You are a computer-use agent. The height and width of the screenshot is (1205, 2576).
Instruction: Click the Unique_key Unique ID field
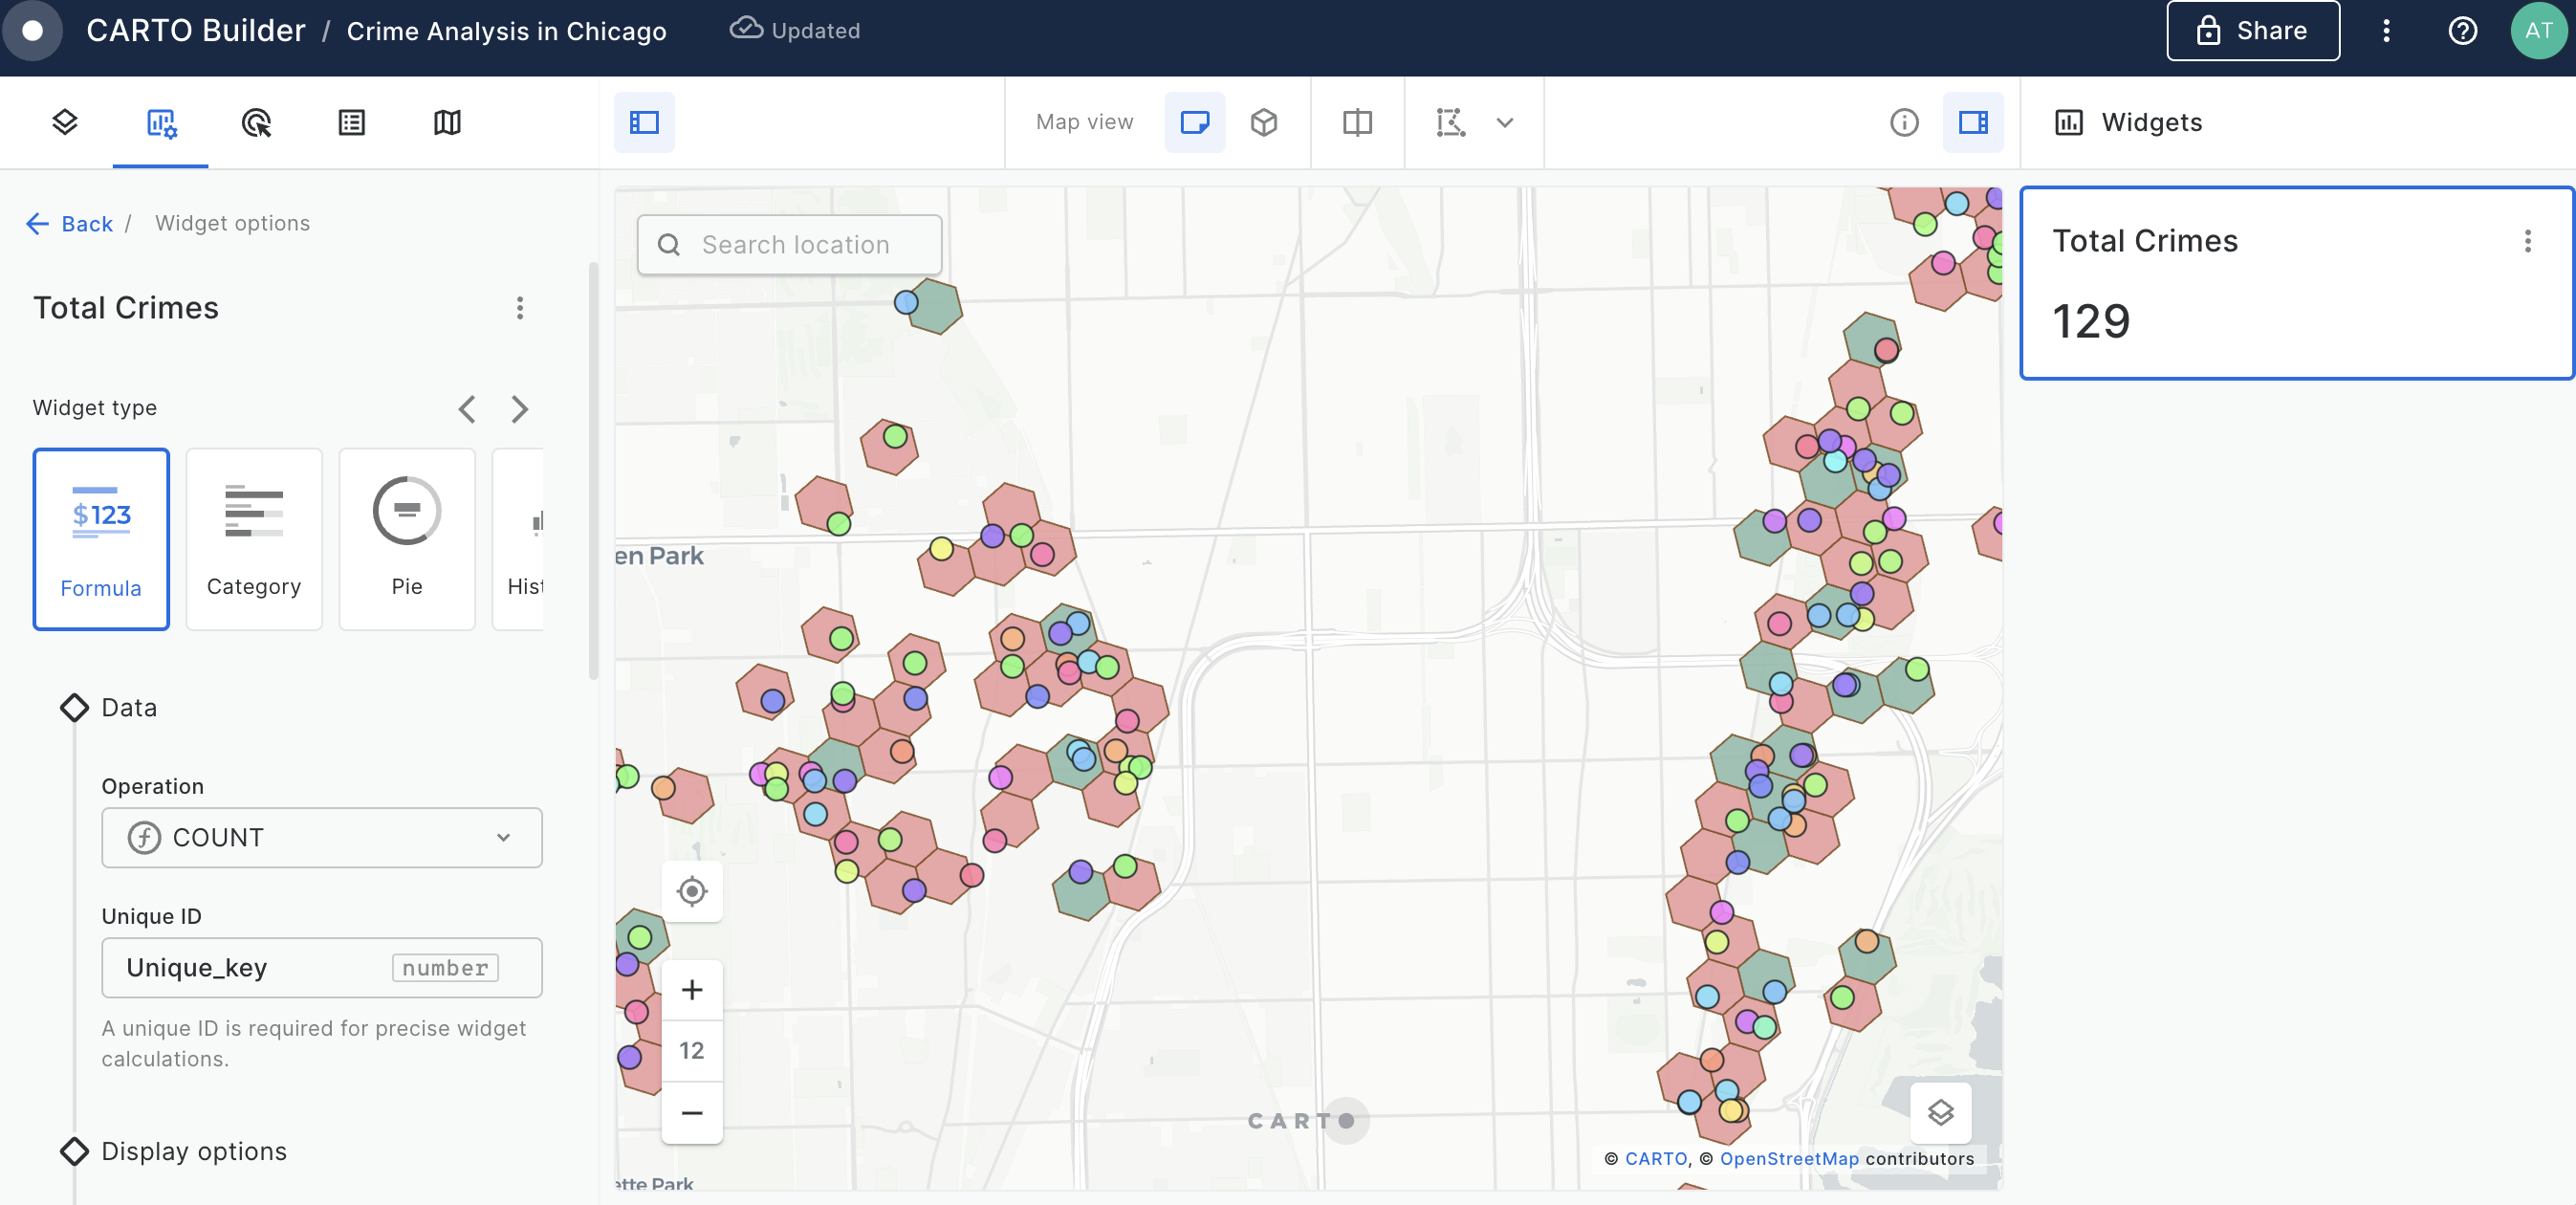tap(322, 967)
